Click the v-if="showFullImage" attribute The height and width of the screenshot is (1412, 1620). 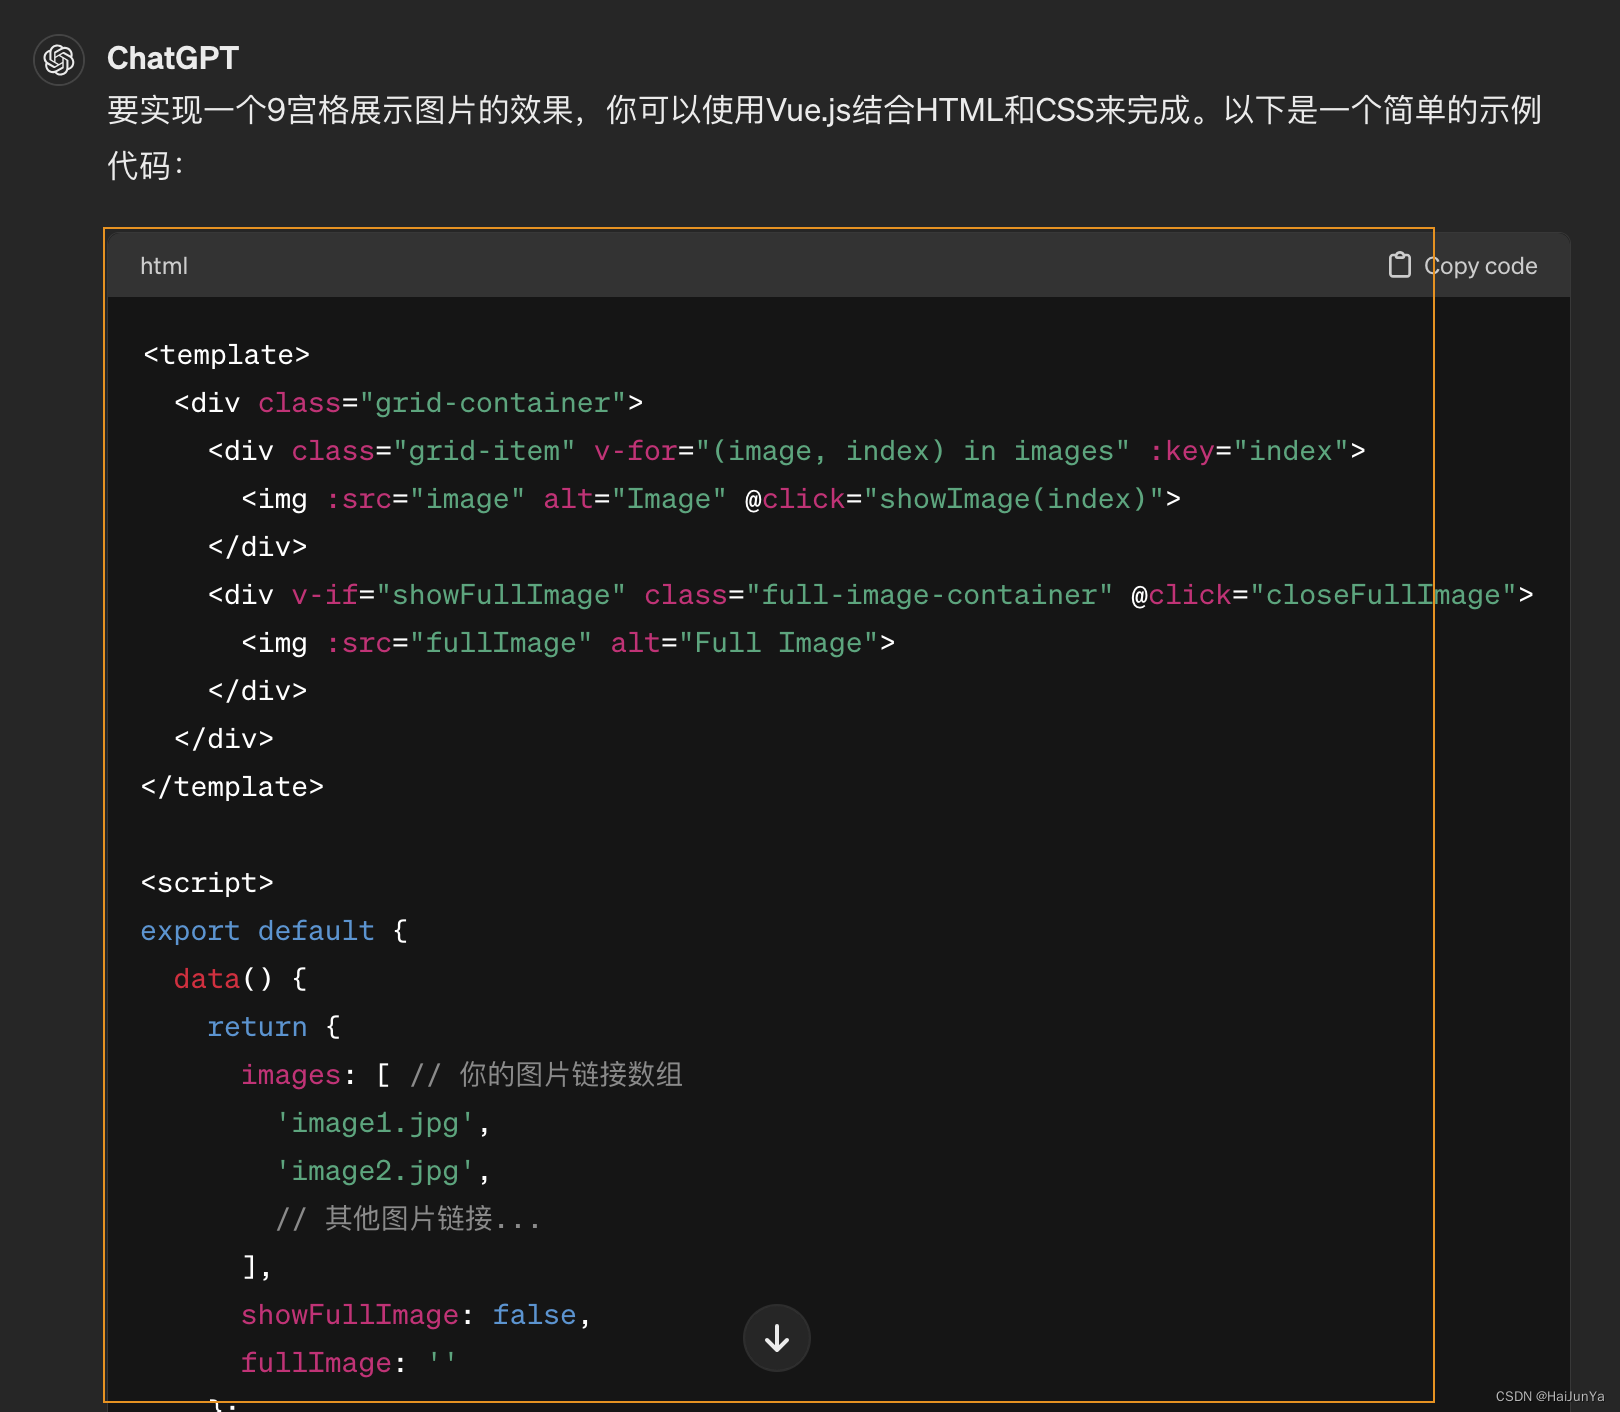pos(458,595)
